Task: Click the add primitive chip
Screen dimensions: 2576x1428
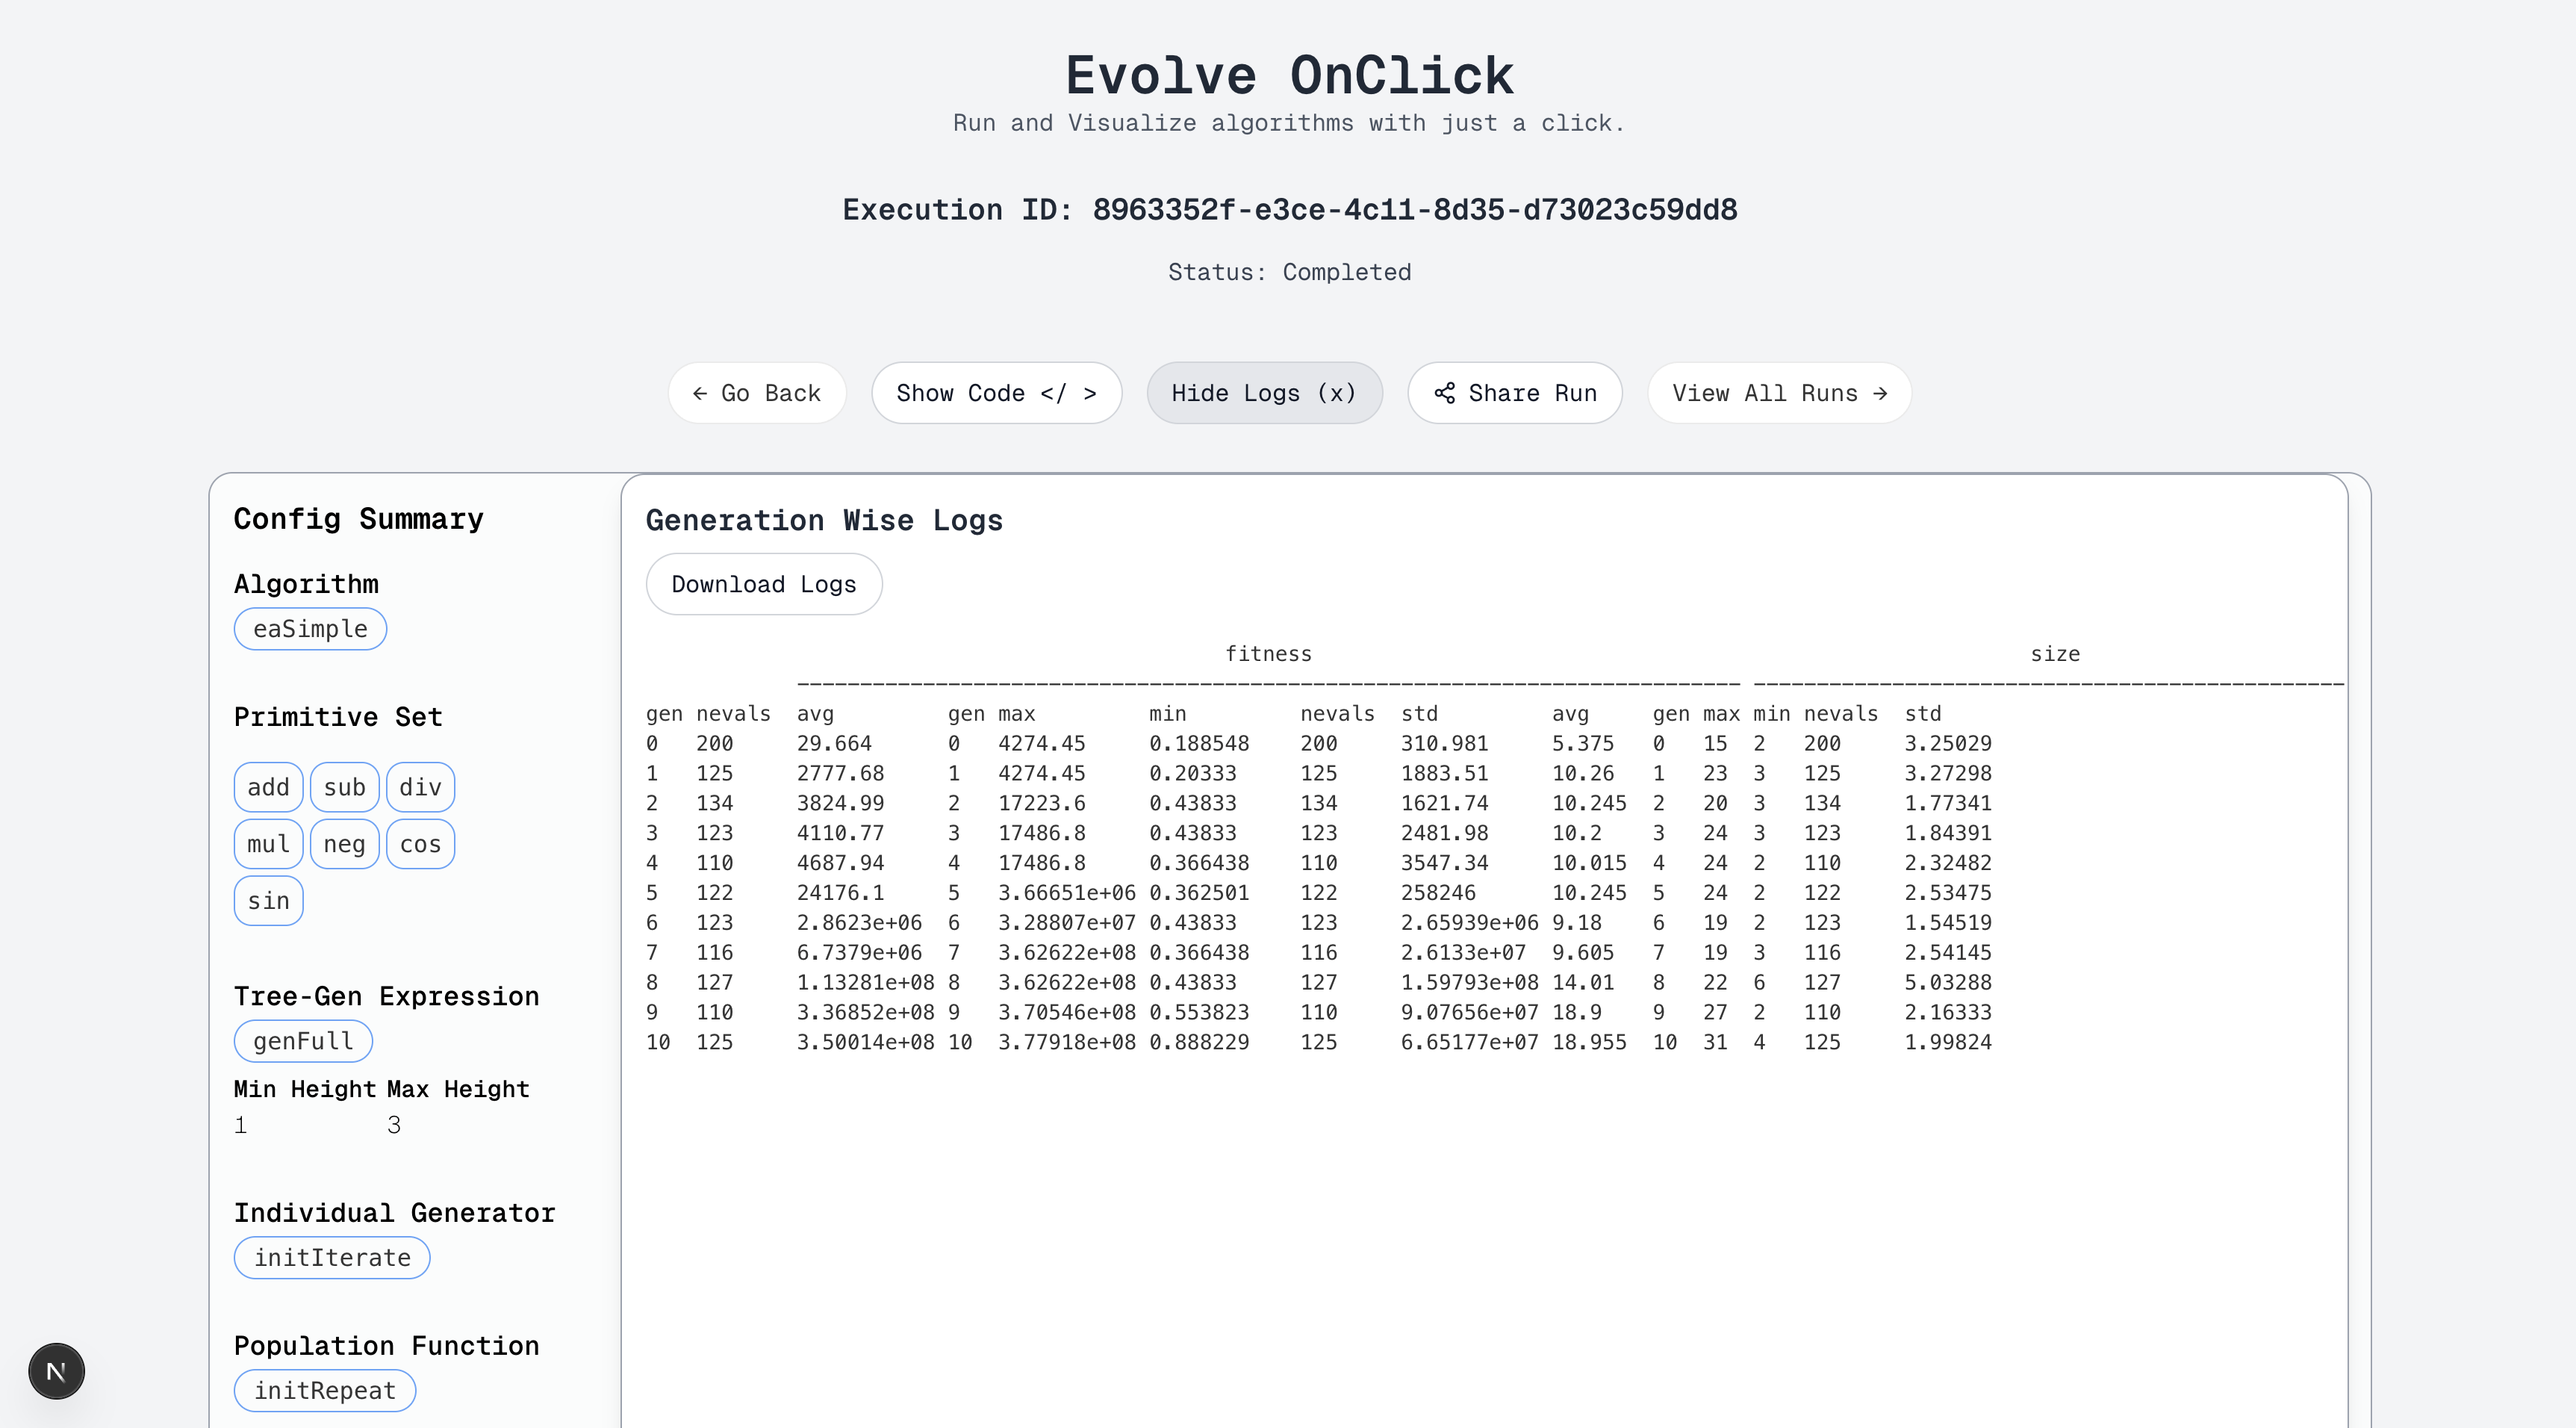Action: 268,787
